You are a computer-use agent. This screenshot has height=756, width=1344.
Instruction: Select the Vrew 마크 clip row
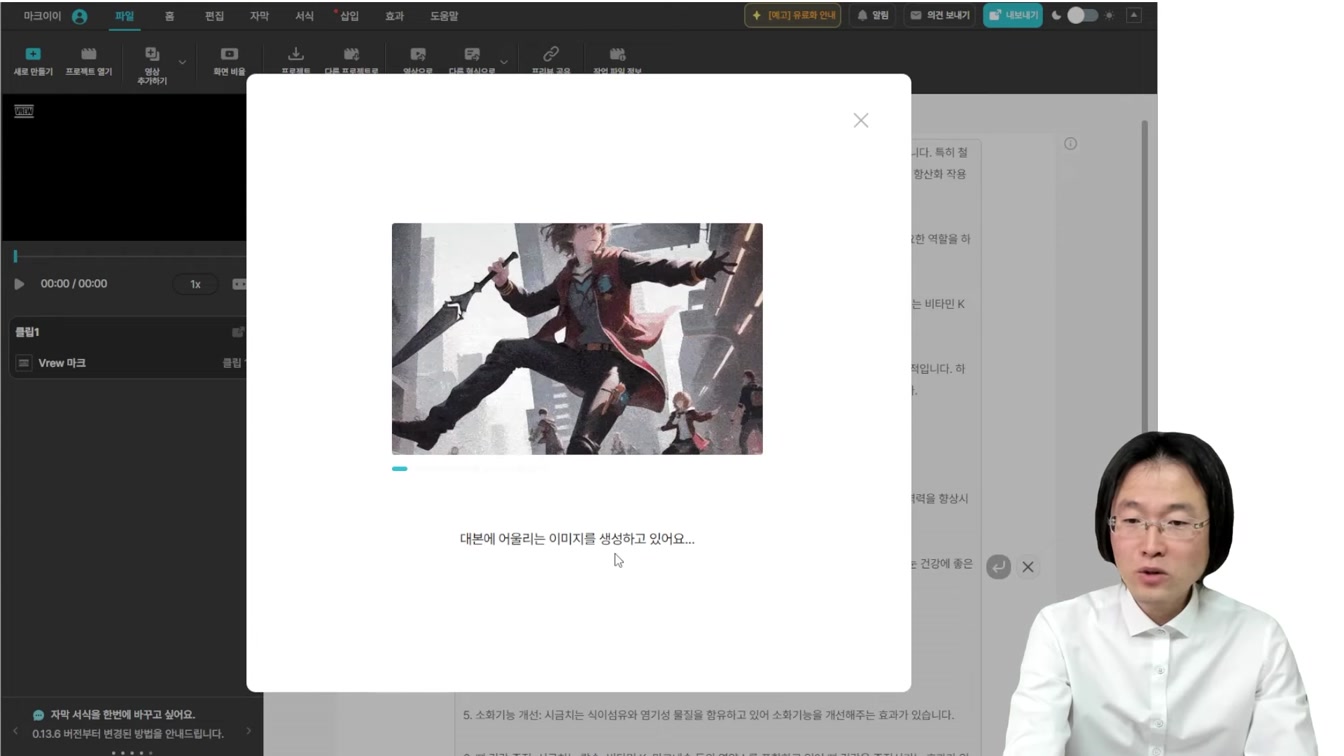129,363
